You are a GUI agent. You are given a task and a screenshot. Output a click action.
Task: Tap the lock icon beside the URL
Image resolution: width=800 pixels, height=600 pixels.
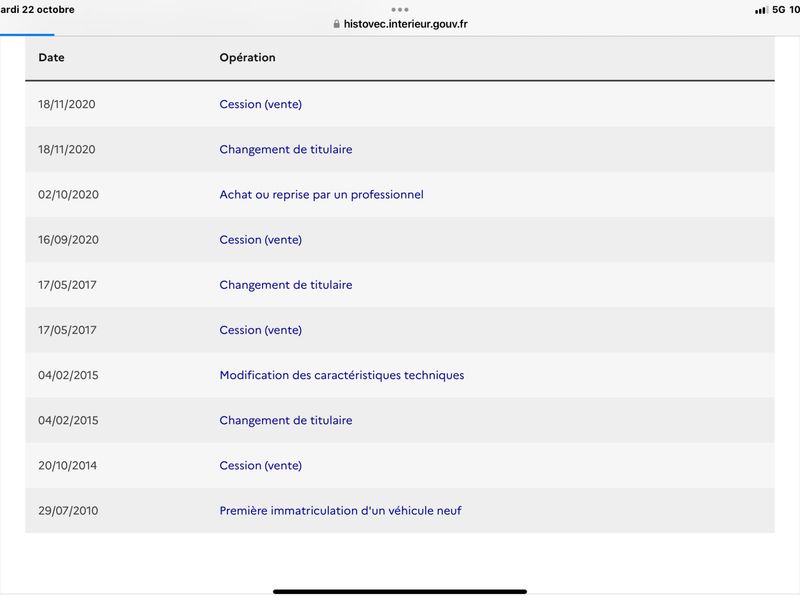336,24
